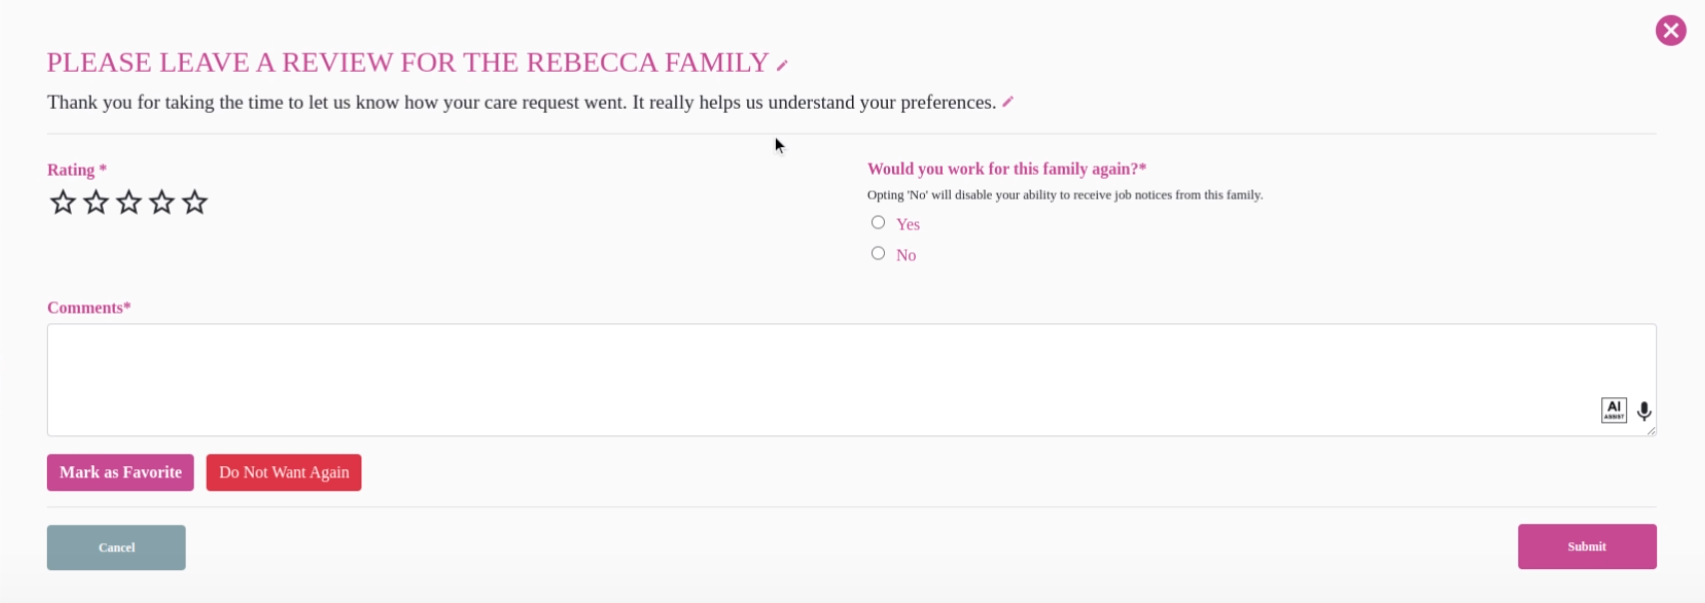Set rating to two stars
1705x603 pixels.
[x=96, y=203]
